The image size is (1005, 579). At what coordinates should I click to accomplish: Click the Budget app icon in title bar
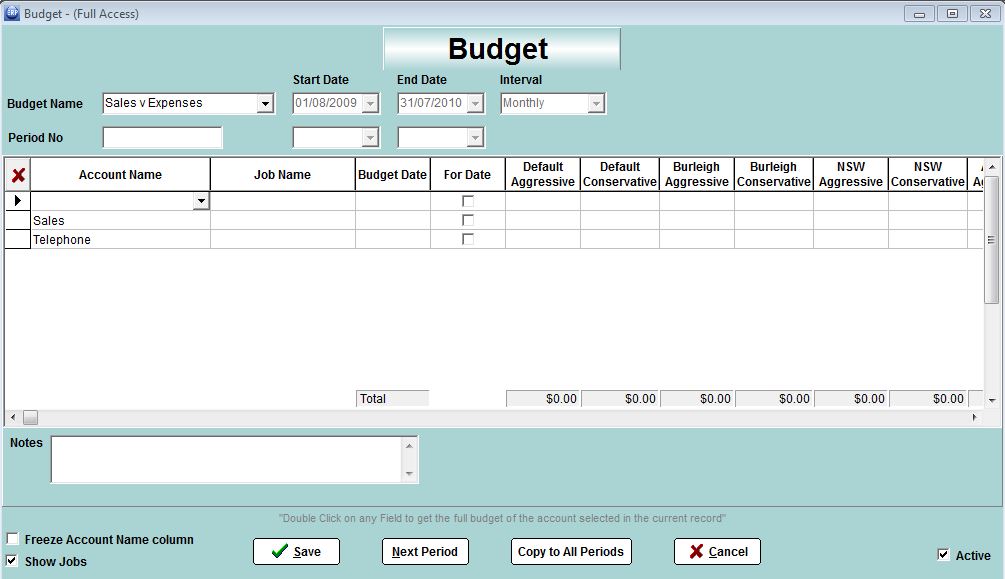point(12,14)
